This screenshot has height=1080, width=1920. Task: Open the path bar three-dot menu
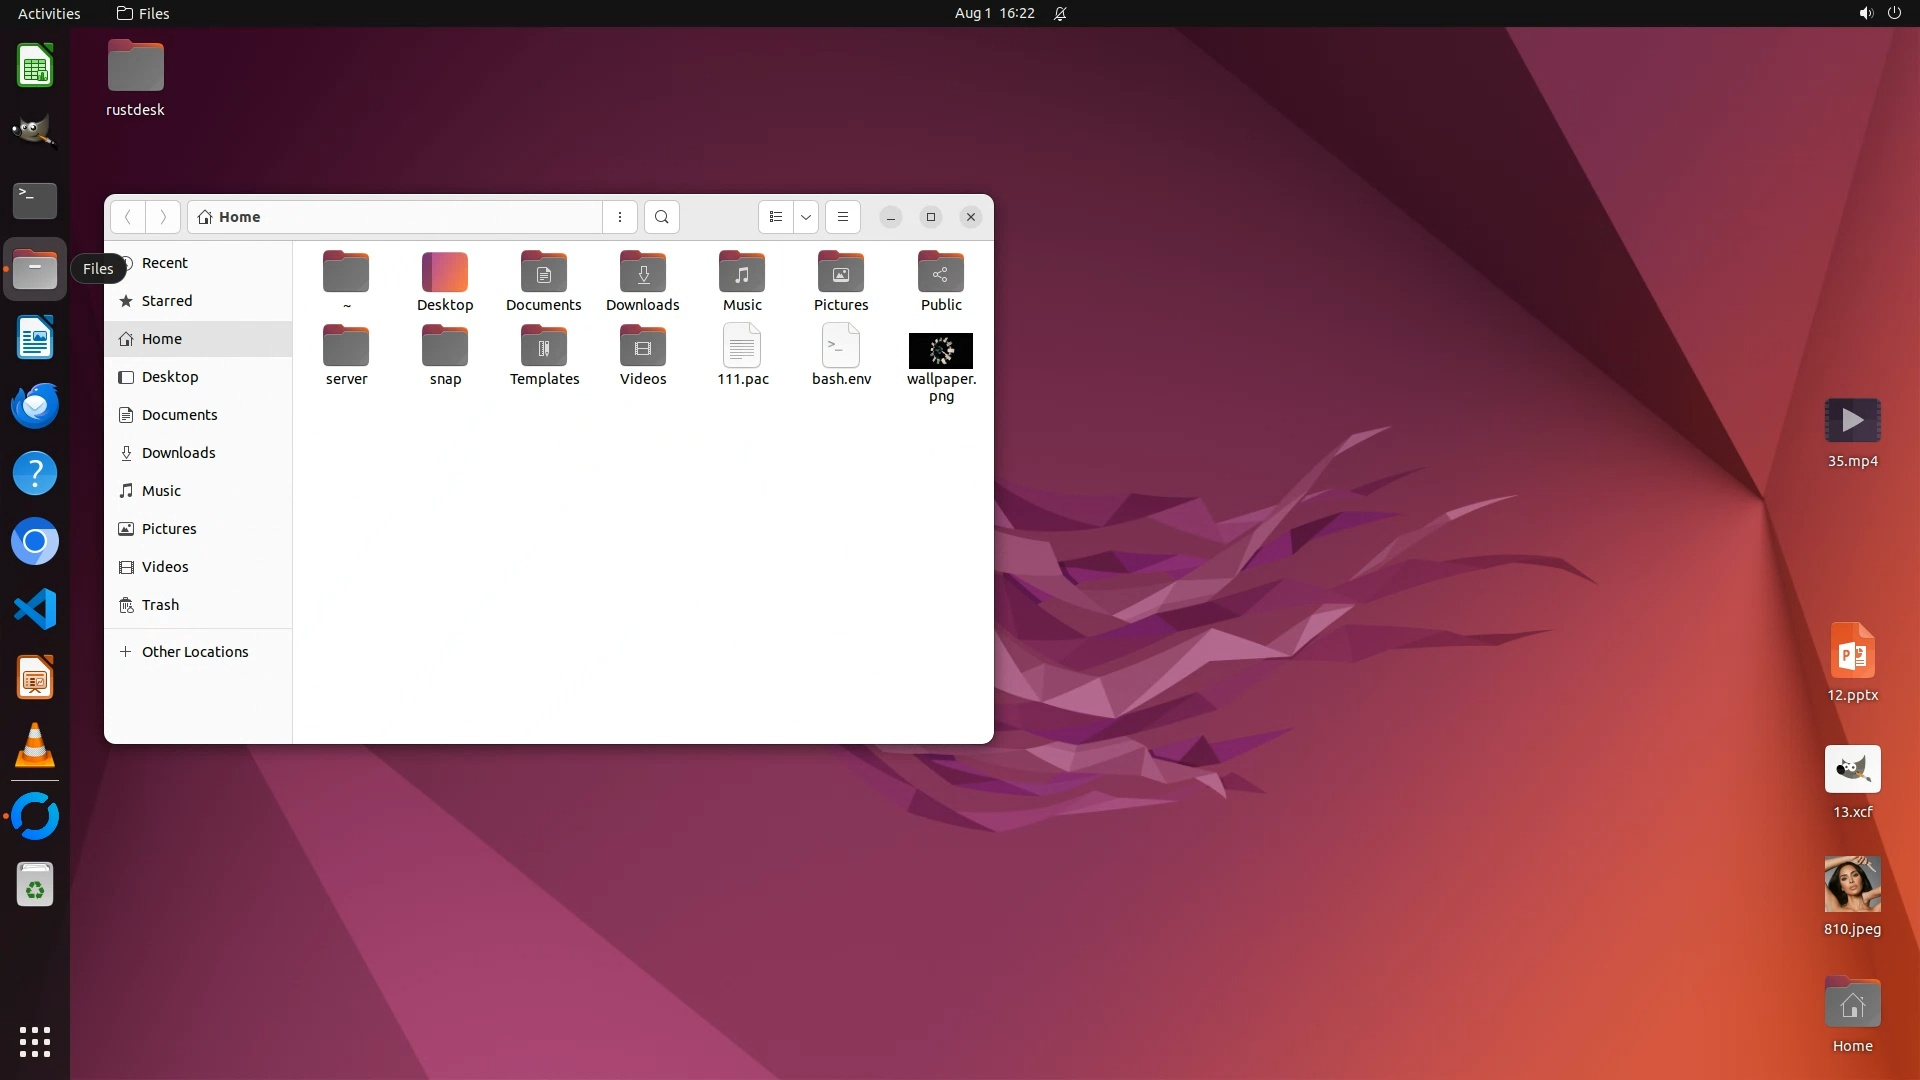620,217
